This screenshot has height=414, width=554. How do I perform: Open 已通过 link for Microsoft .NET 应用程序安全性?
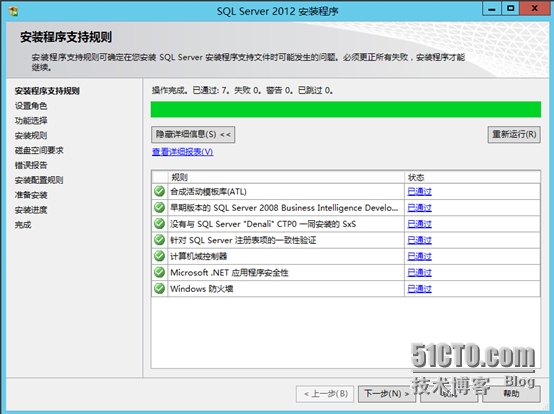tap(419, 273)
